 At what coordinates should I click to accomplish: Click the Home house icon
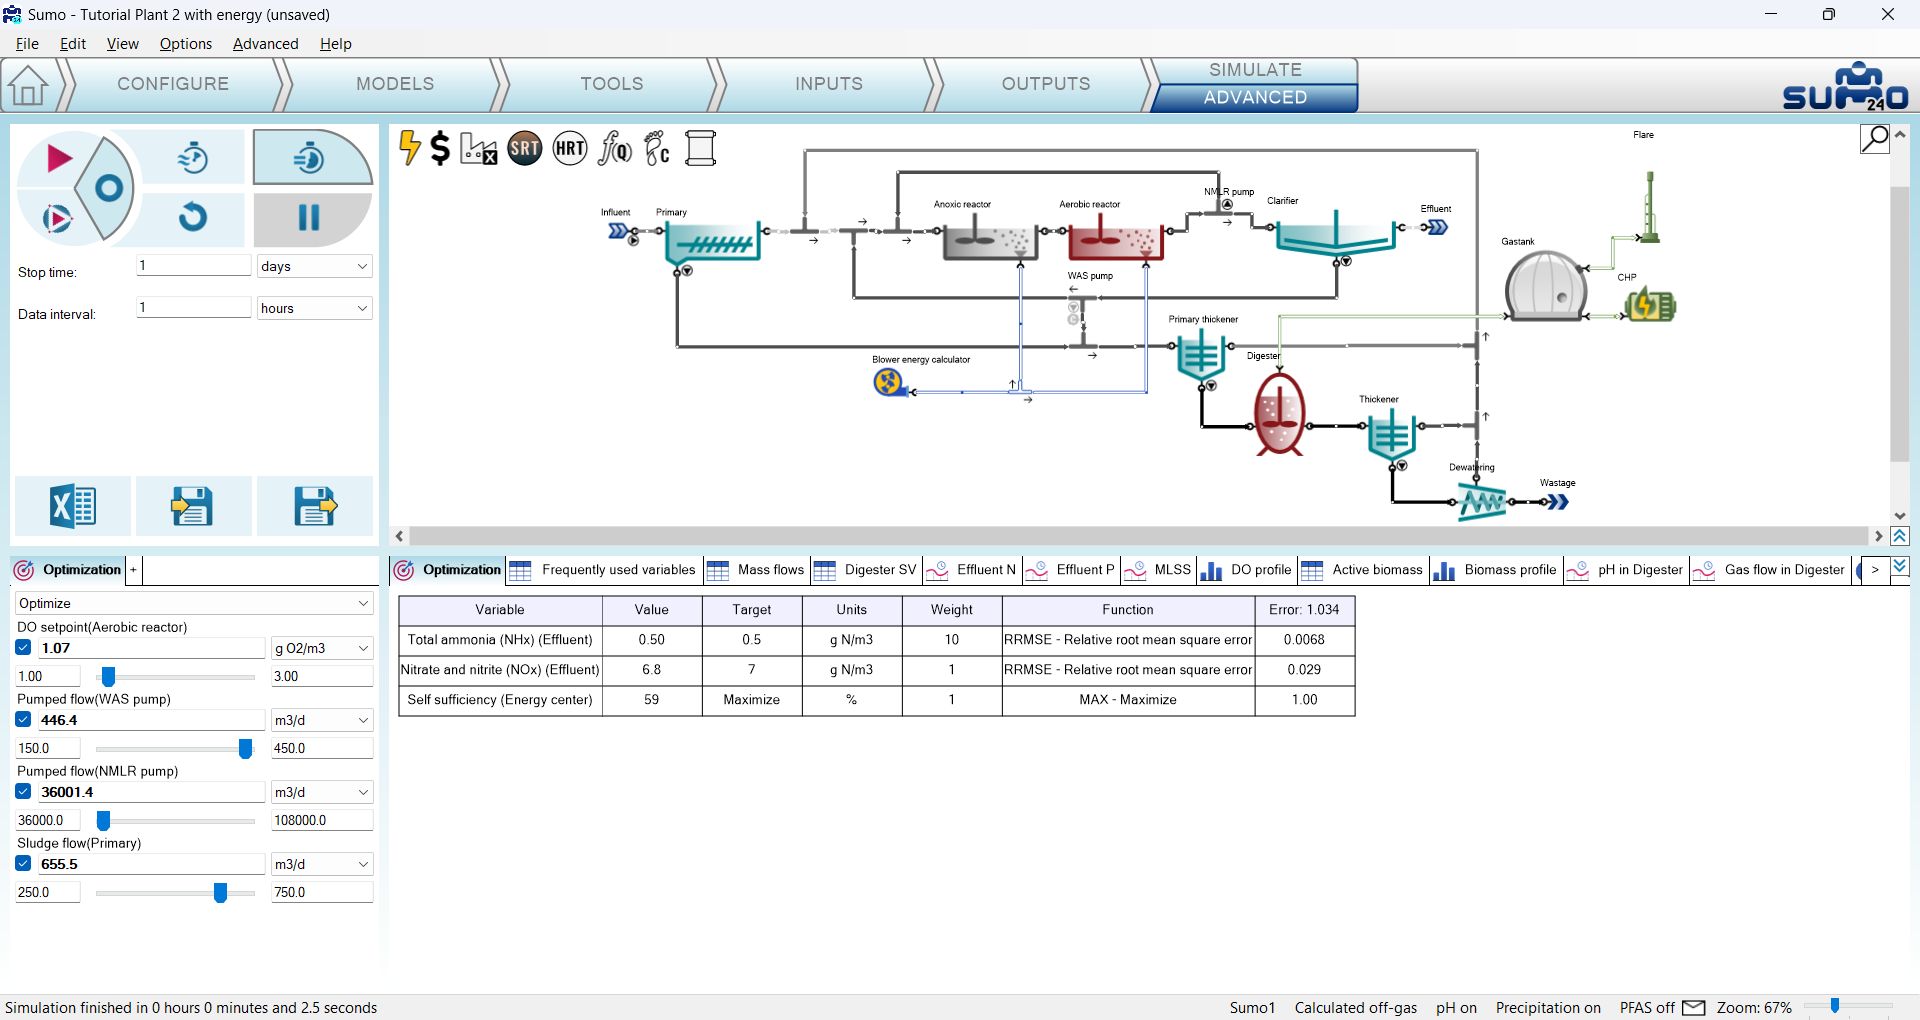pyautogui.click(x=28, y=85)
